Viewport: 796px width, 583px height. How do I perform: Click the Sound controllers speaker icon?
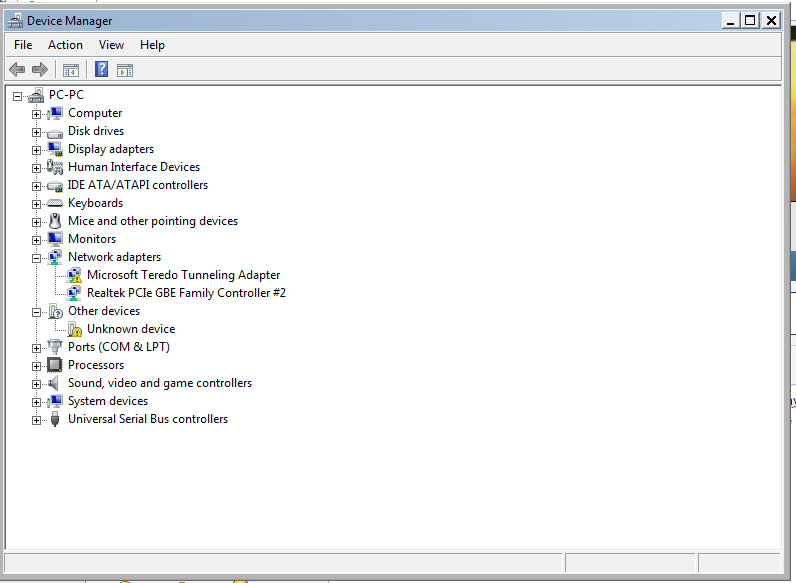point(54,383)
